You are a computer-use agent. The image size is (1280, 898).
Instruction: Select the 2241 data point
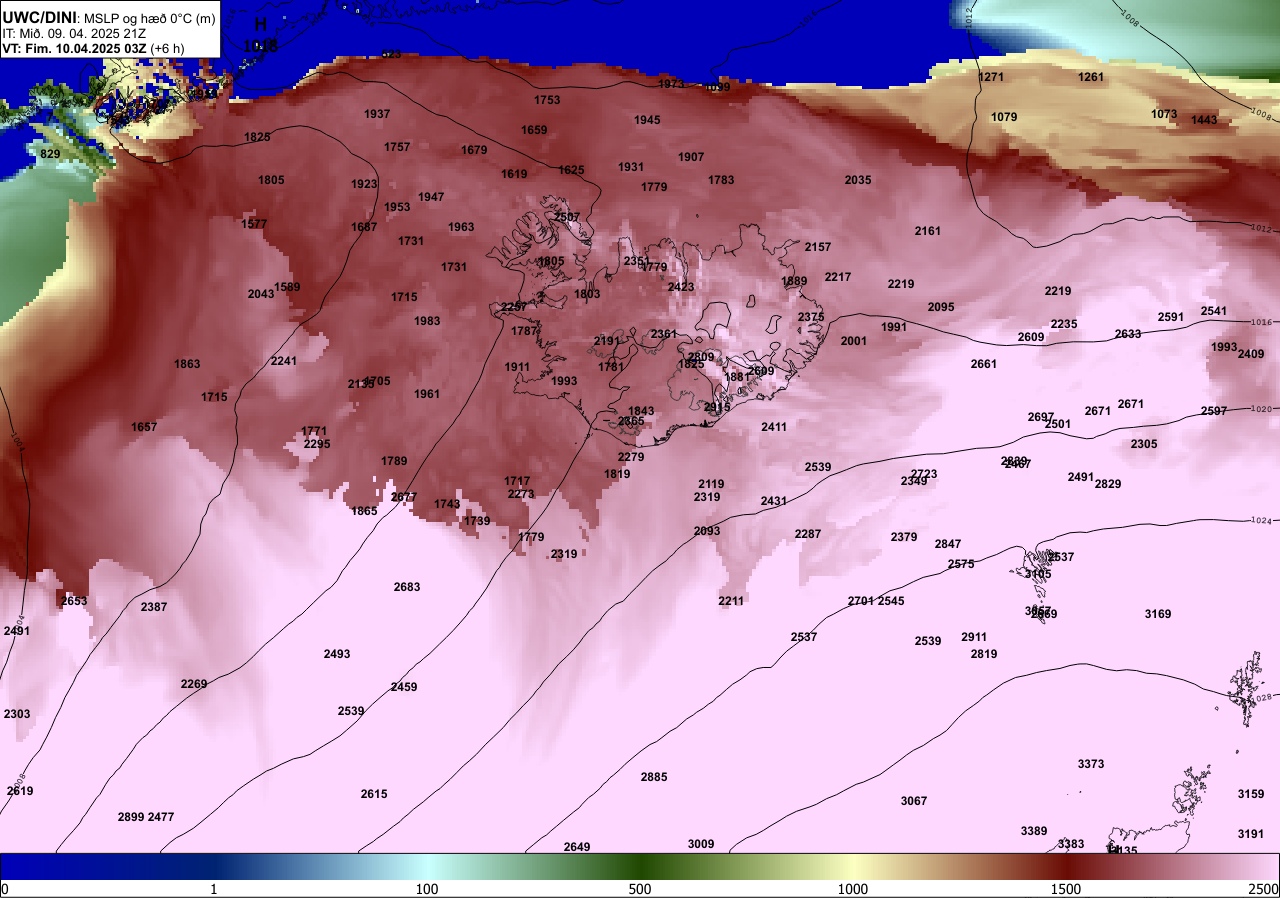(x=284, y=361)
